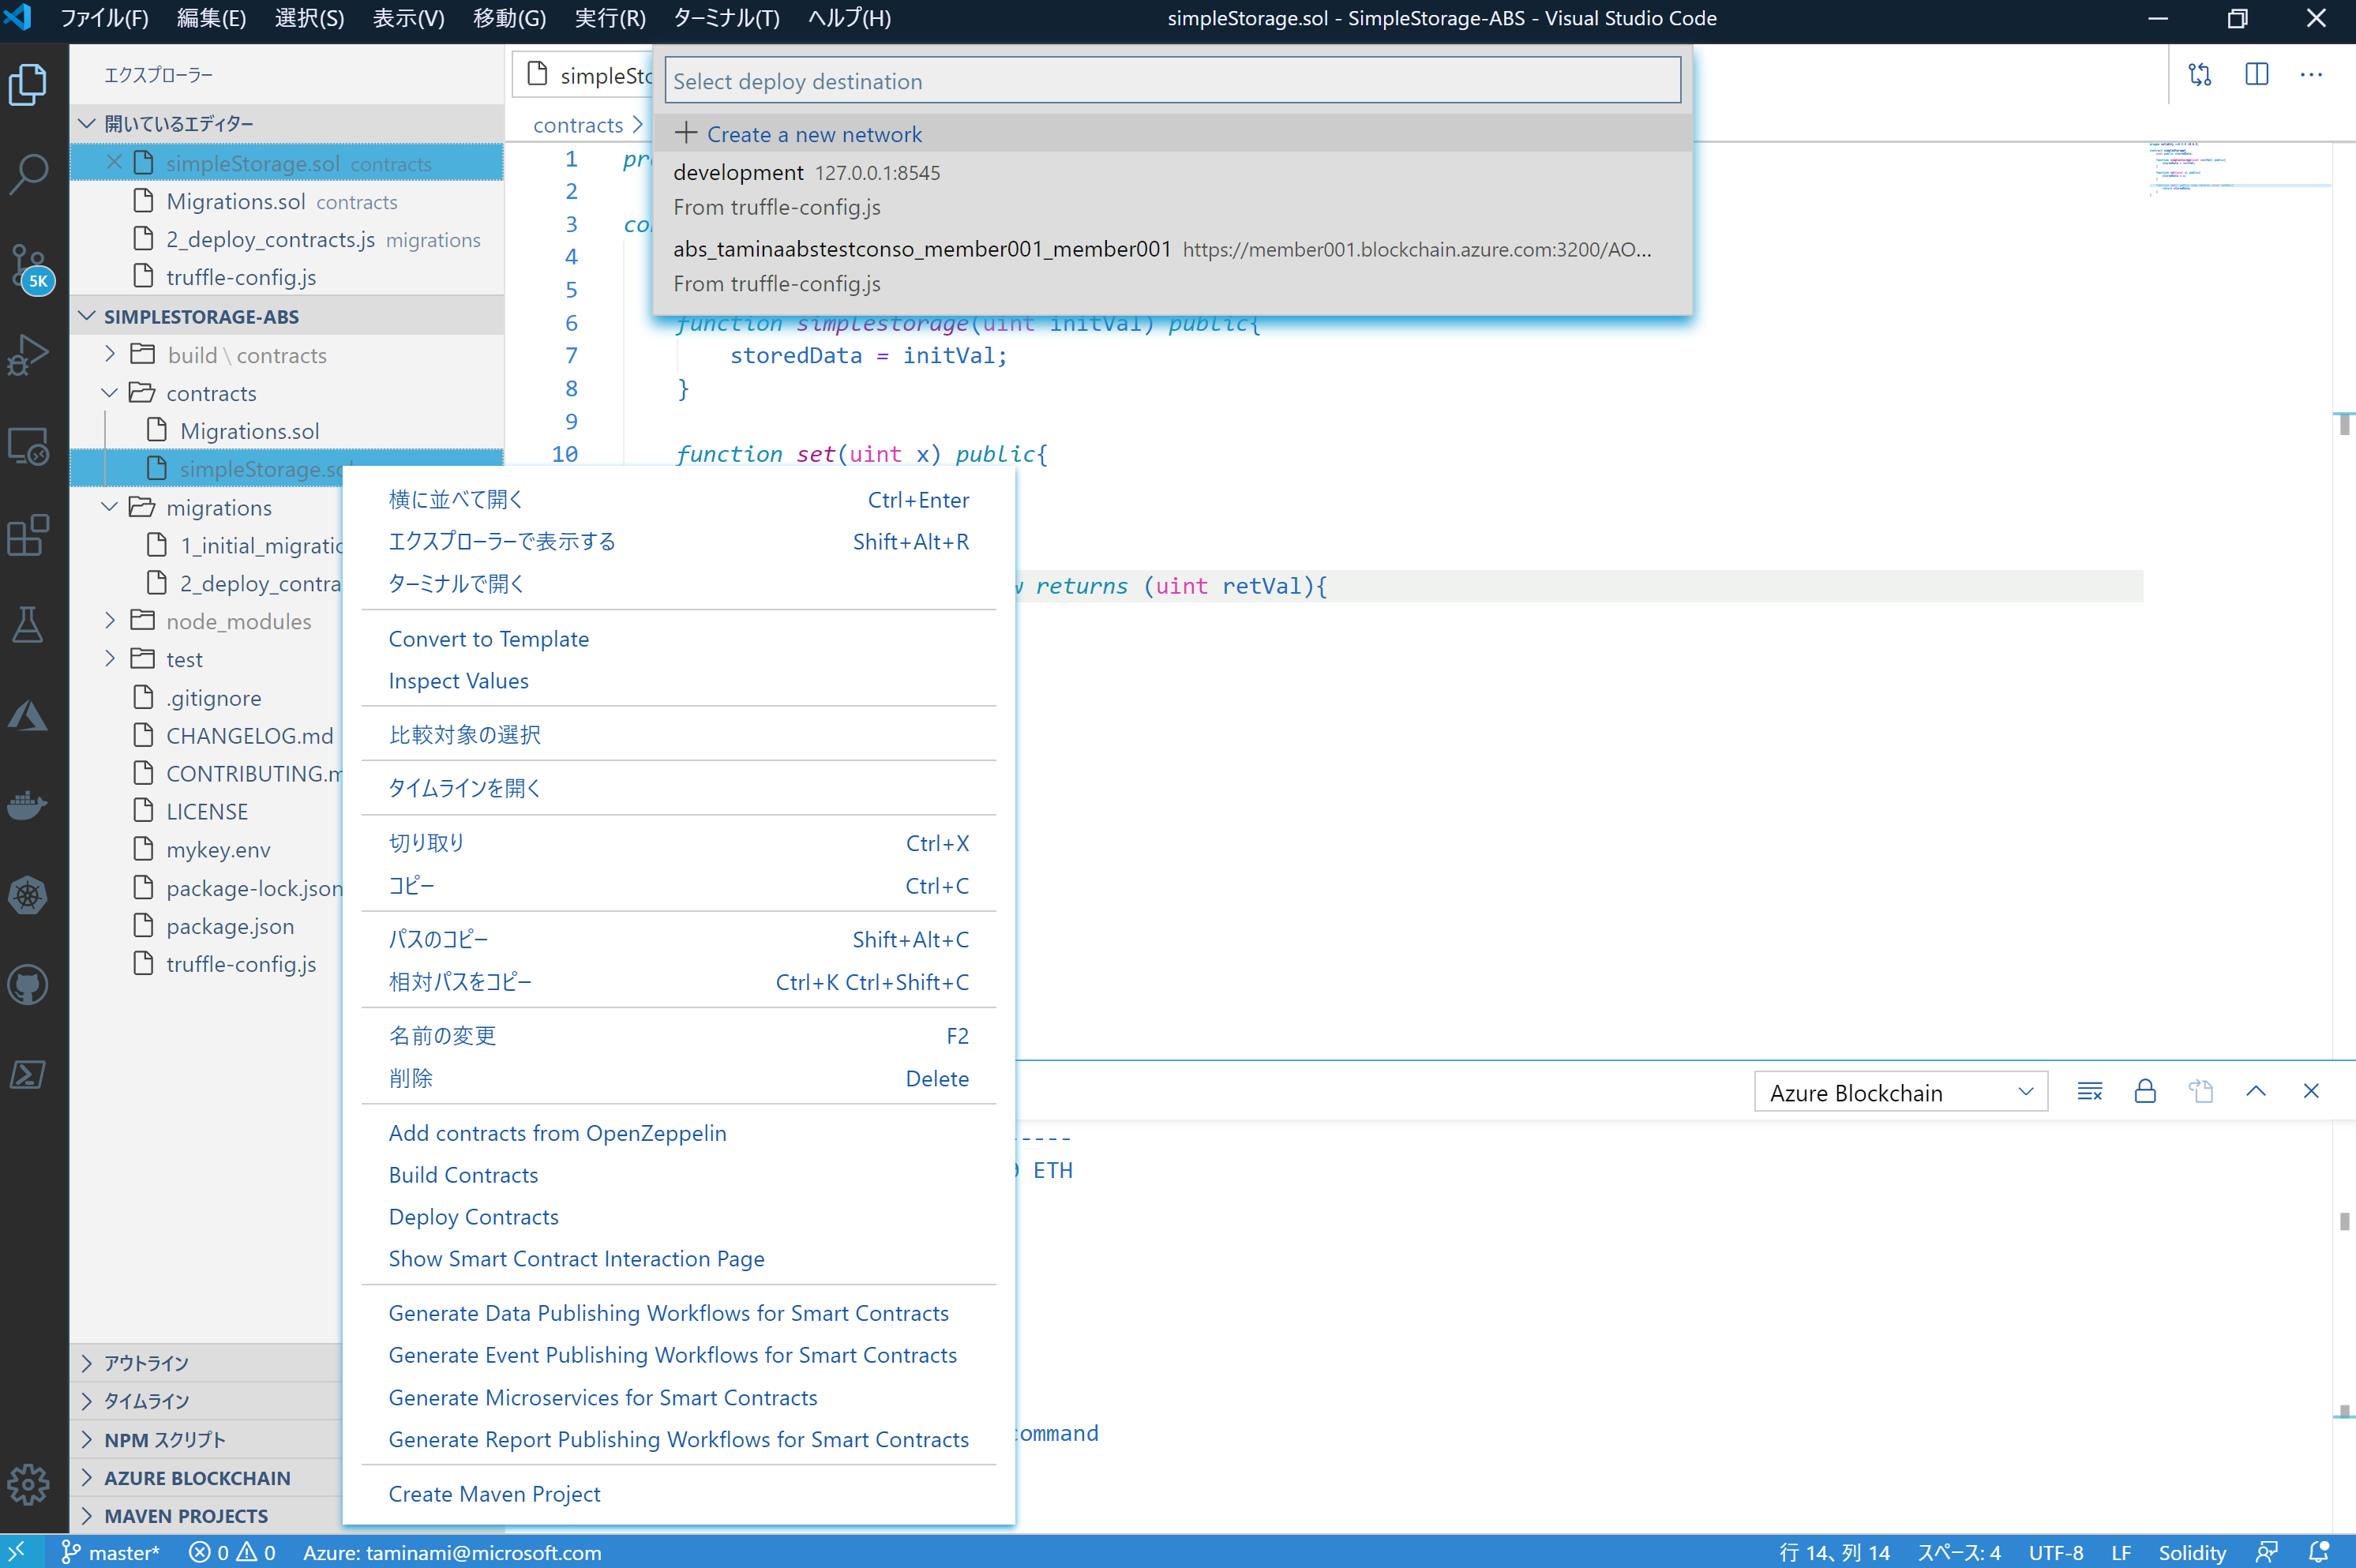The image size is (2356, 1568).
Task: Open the Azure view in activity bar
Action: point(28,715)
